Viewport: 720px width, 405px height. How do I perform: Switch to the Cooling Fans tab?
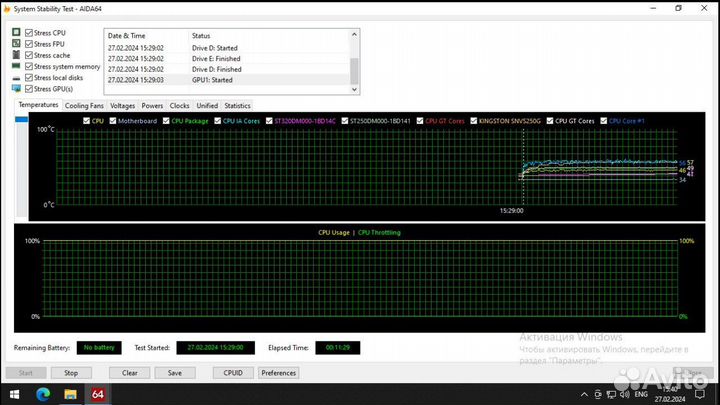point(84,106)
